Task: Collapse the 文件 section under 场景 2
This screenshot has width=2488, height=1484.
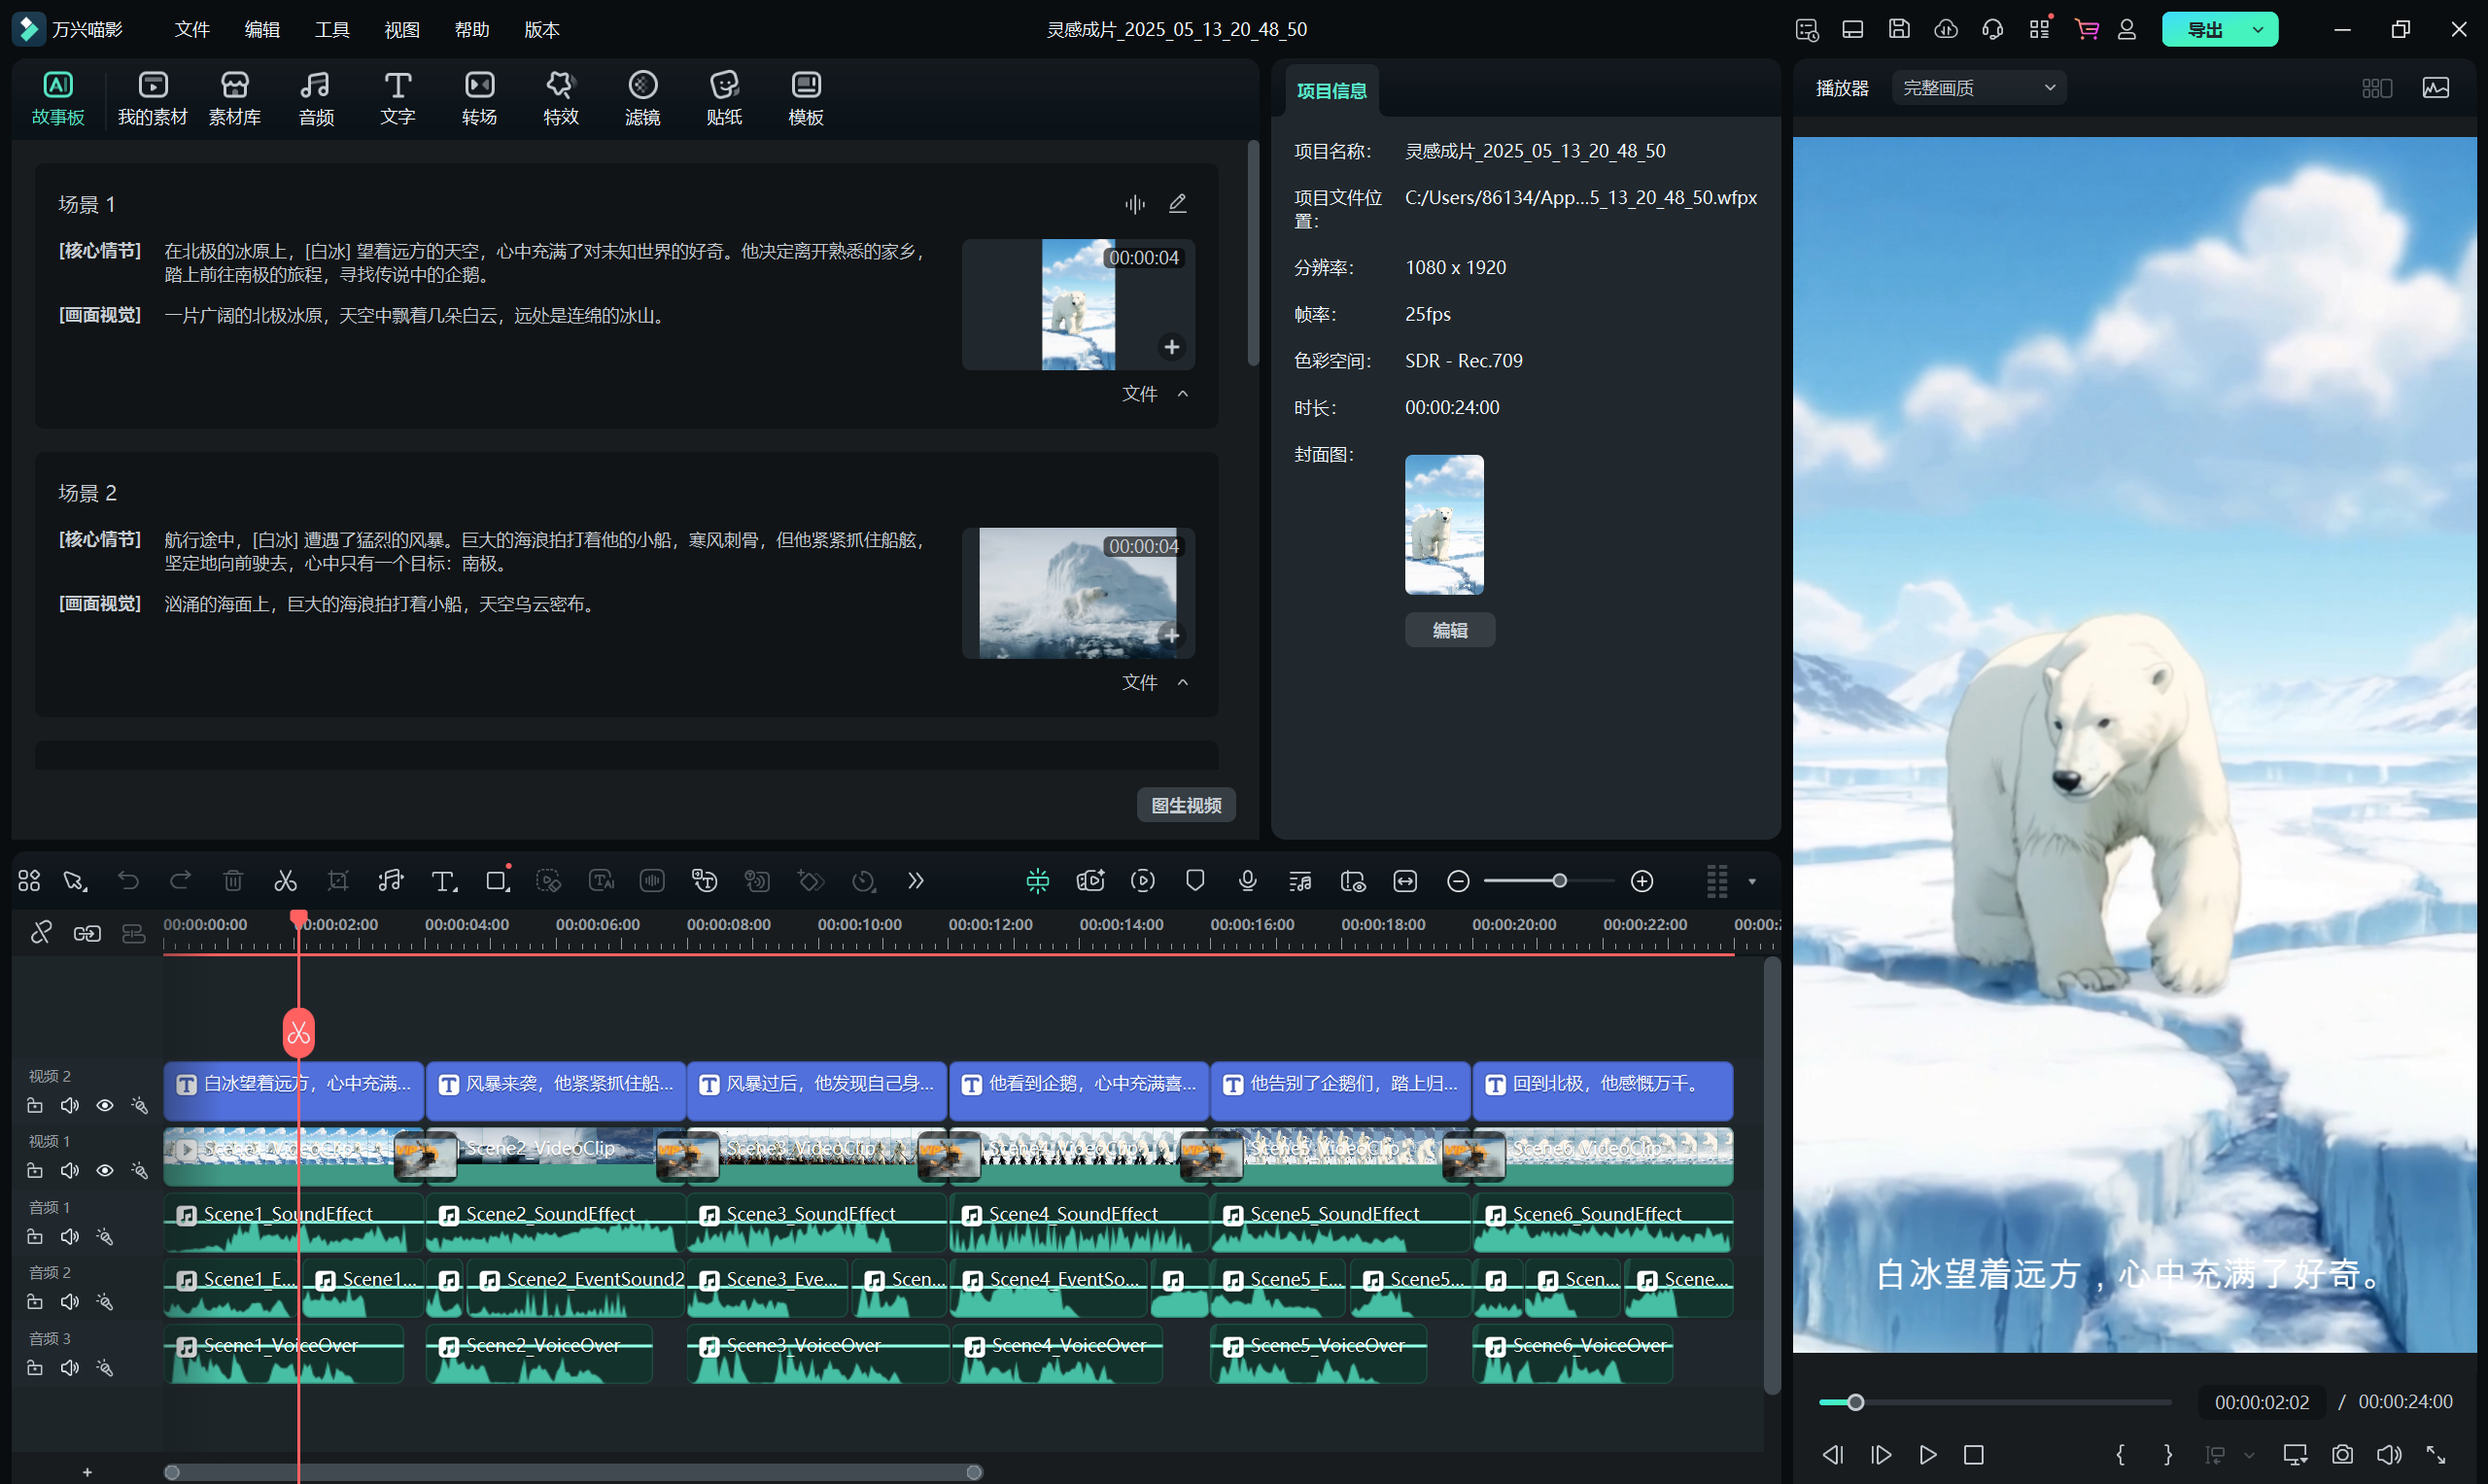Action: point(1183,682)
